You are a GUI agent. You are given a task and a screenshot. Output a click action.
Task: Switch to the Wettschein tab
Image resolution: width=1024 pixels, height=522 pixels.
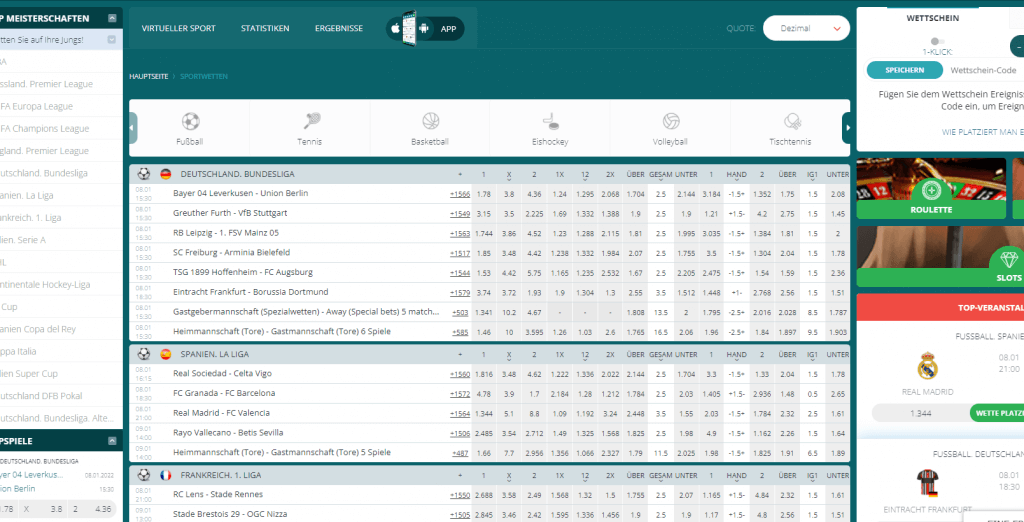pyautogui.click(x=933, y=18)
